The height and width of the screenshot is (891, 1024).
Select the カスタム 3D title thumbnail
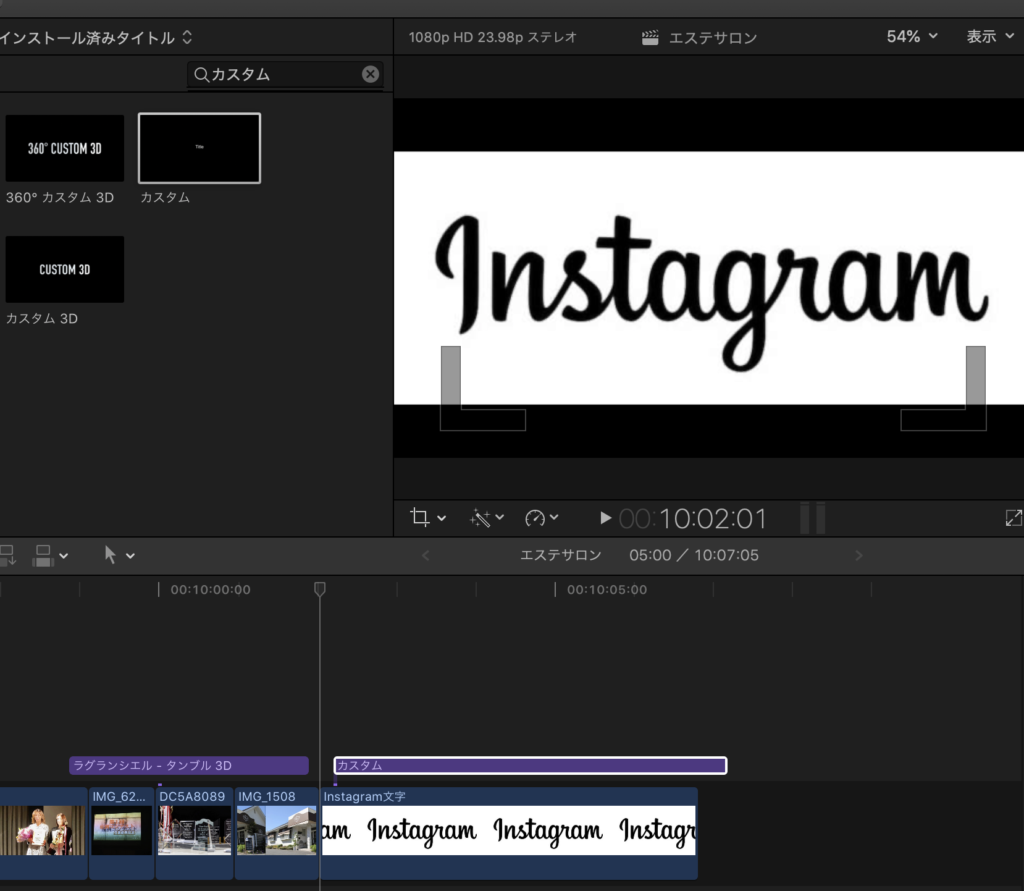point(65,269)
